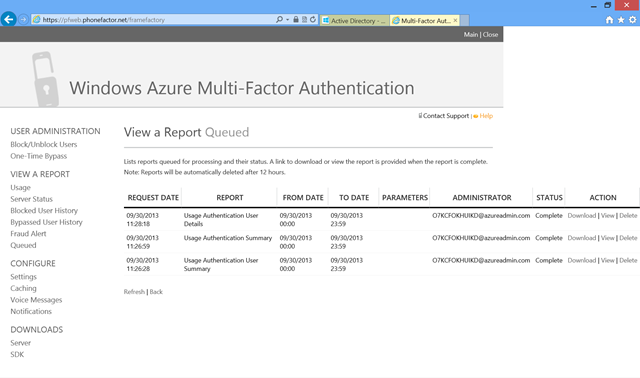Screen dimensions: 640x378
Task: View the Usage Authentication User Summary report
Action: (608, 260)
